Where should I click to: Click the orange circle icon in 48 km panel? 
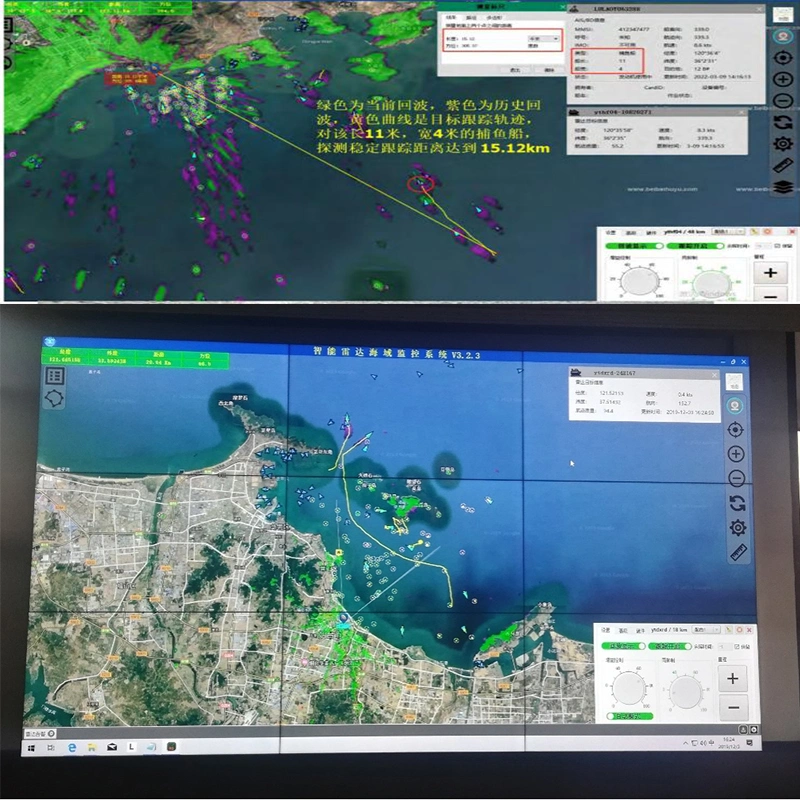click(767, 232)
